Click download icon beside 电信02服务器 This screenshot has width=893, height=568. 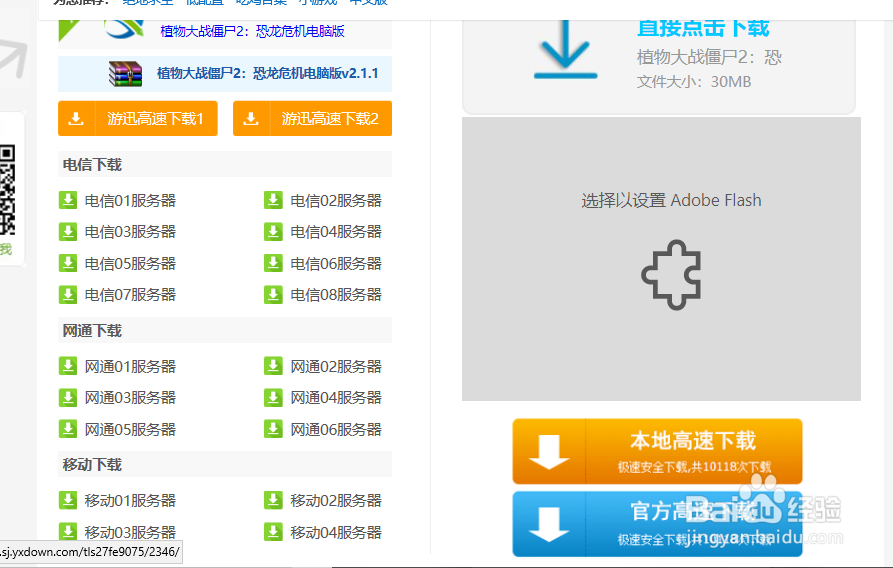[273, 201]
